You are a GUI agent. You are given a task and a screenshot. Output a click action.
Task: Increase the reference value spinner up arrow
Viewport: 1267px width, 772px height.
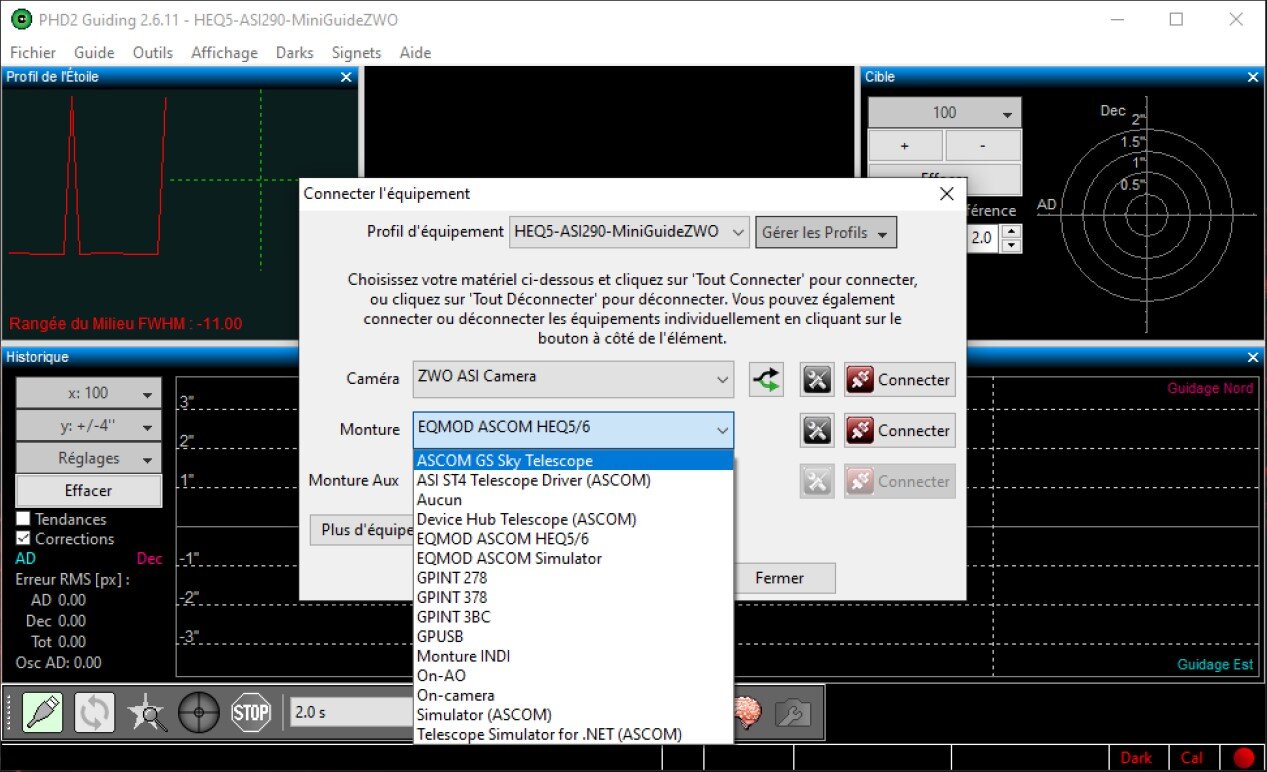1011,232
